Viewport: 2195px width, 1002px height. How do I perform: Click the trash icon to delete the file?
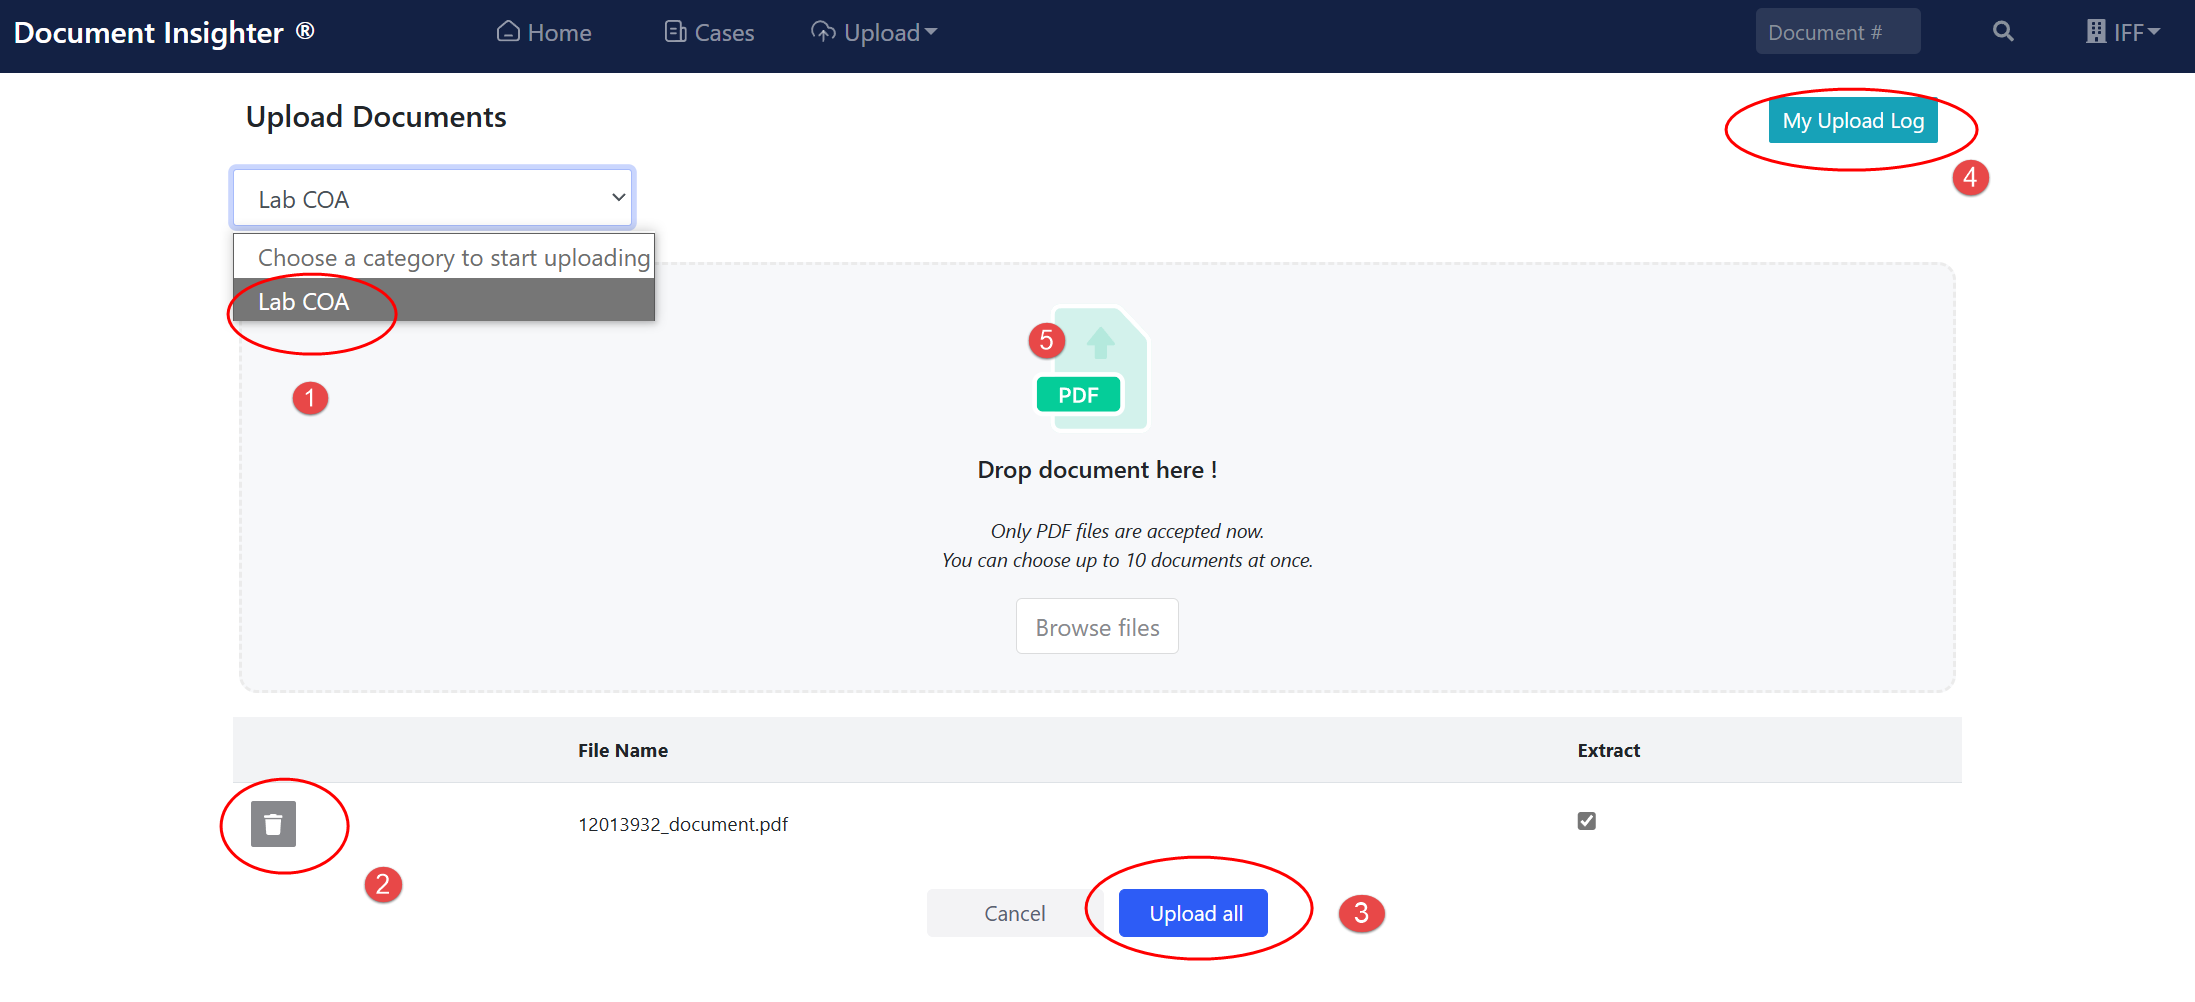[273, 824]
